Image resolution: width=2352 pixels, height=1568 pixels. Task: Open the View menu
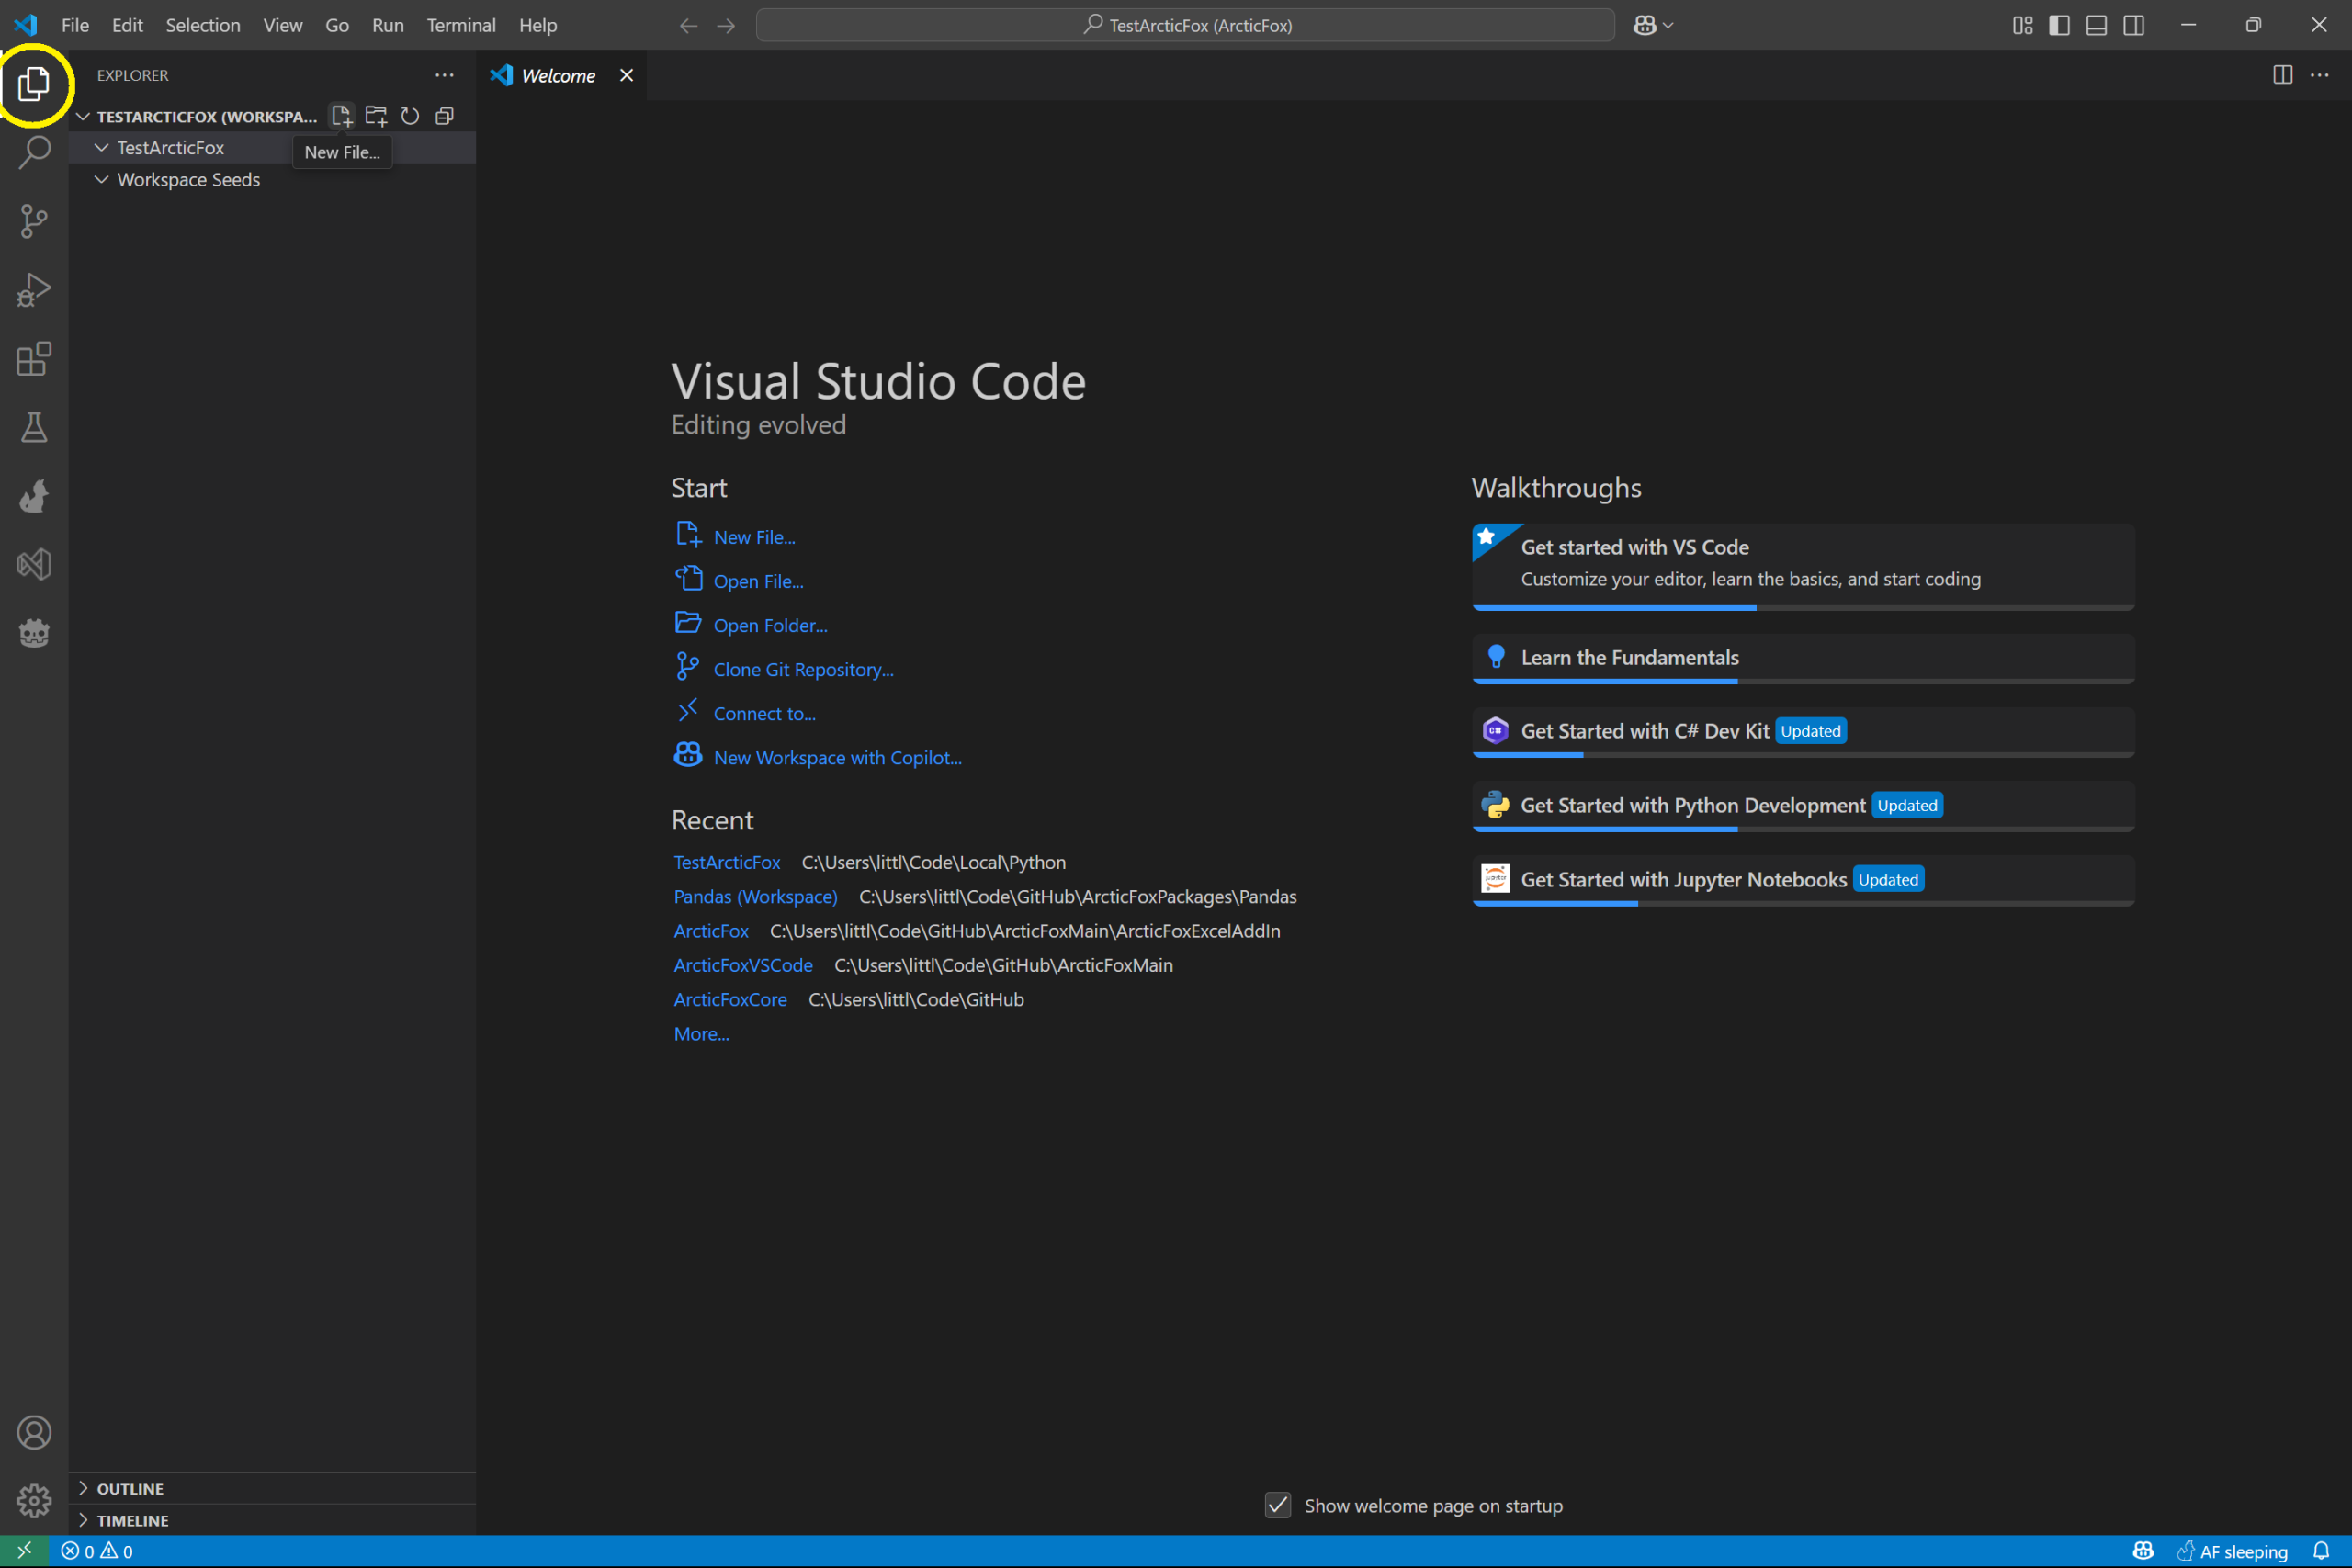283,26
